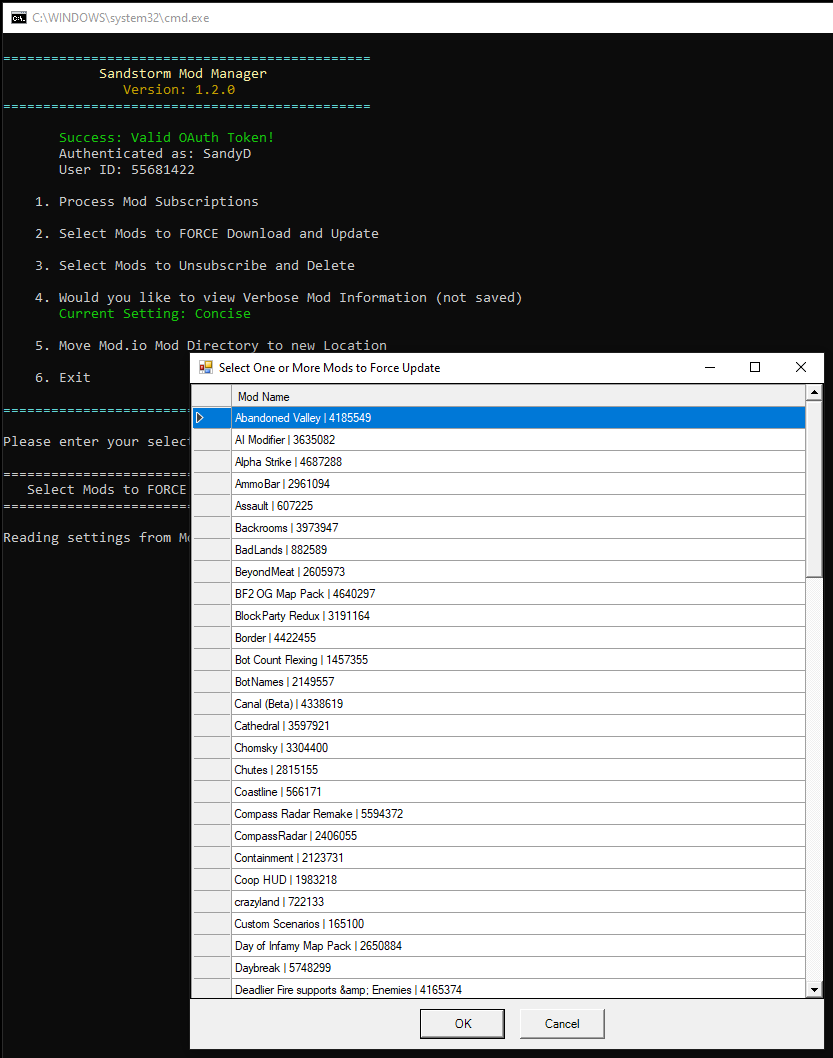
Task: Click the scrollbar up arrow
Action: 814,392
